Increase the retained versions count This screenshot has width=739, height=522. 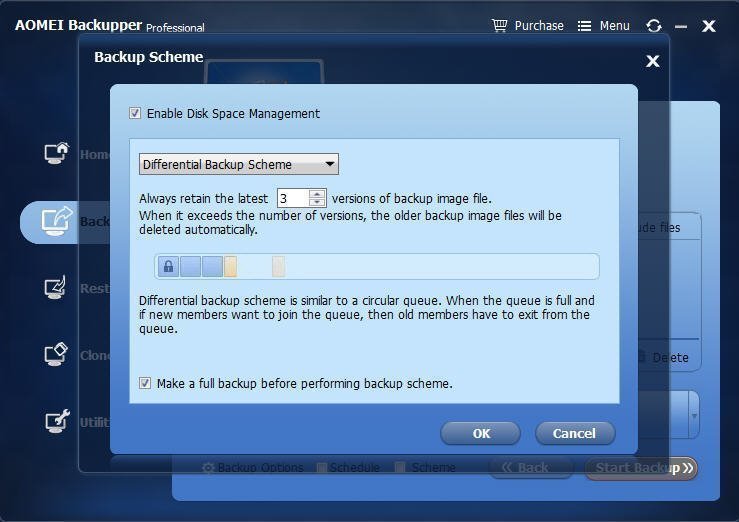click(x=317, y=194)
